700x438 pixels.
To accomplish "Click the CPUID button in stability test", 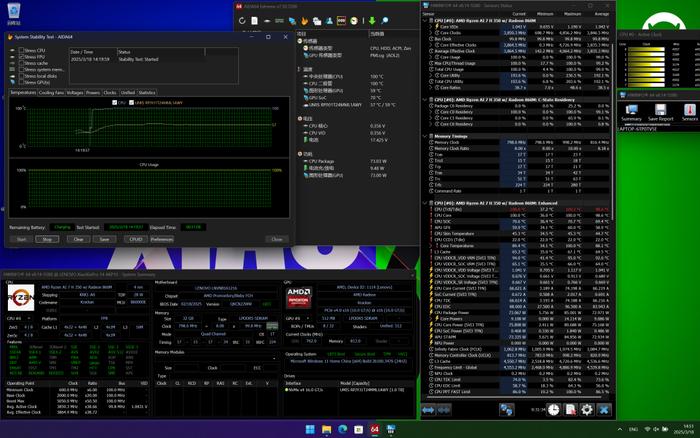I will pos(136,239).
